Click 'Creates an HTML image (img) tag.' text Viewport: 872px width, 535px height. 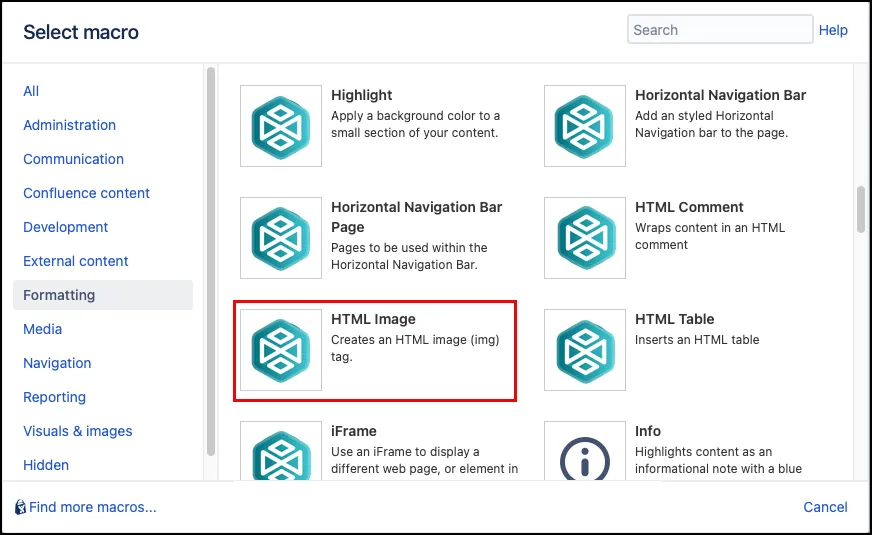click(415, 348)
